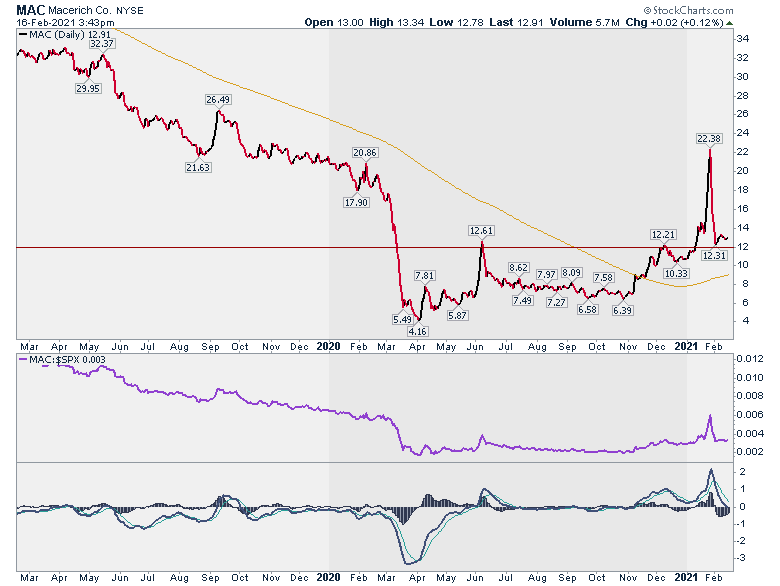This screenshot has width=780, height=586.
Task: Click the 2021 label on bottom time axis
Action: pyautogui.click(x=686, y=578)
